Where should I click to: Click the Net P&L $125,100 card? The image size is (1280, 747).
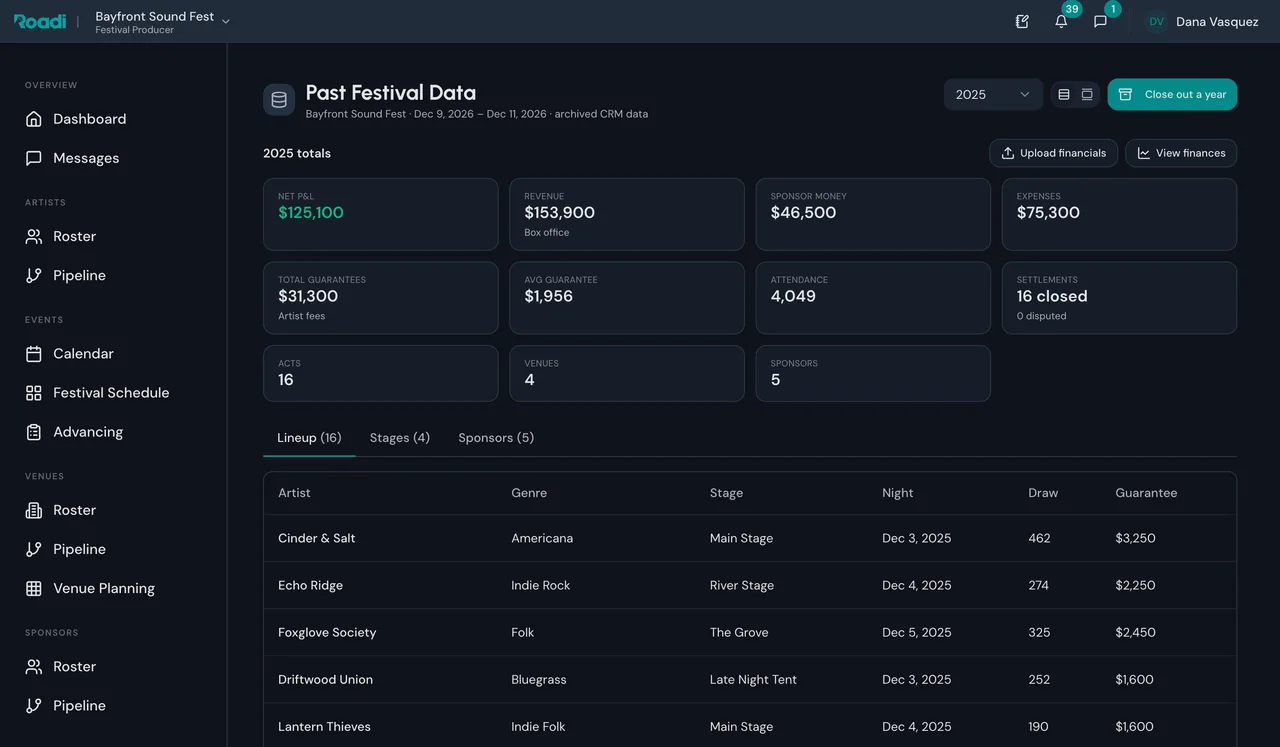[x=380, y=214]
